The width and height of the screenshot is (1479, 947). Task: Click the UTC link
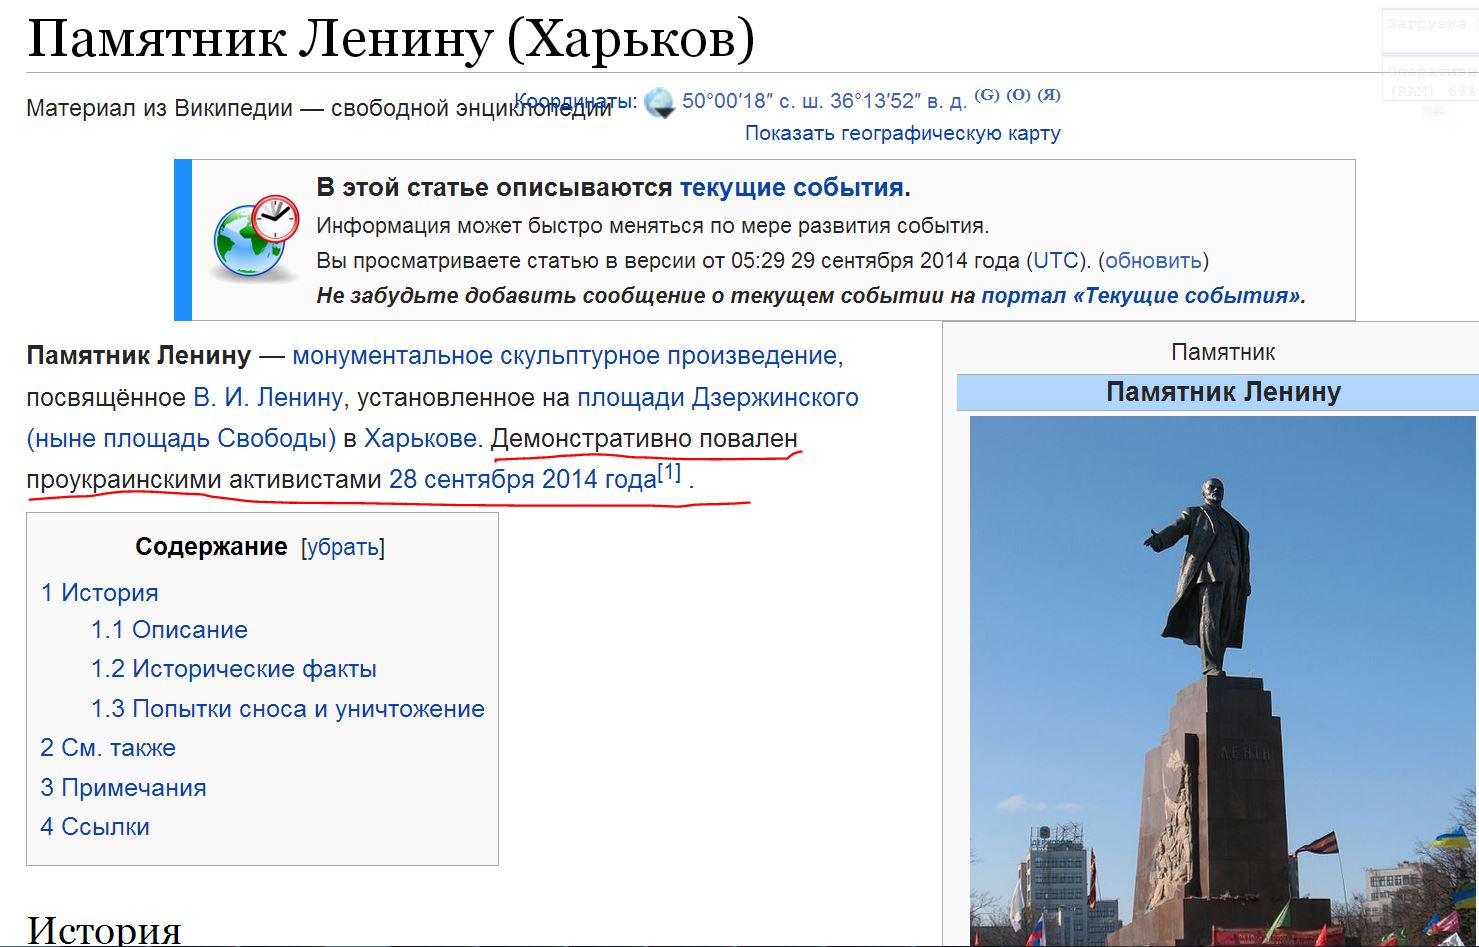tap(1055, 261)
